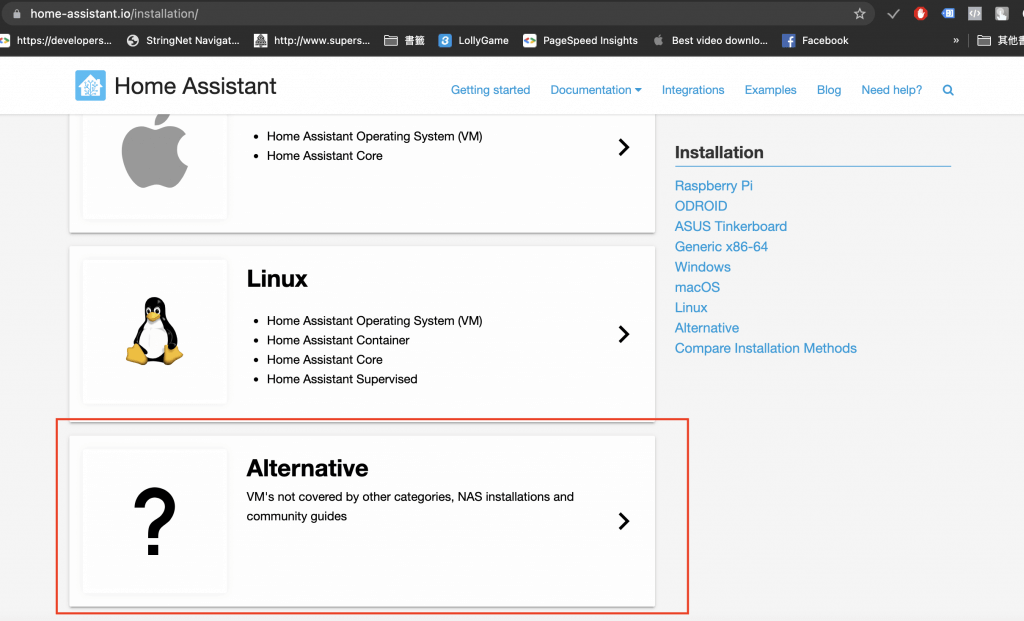Open the Alternative section chevron arrow
1024x621 pixels.
pyautogui.click(x=624, y=521)
